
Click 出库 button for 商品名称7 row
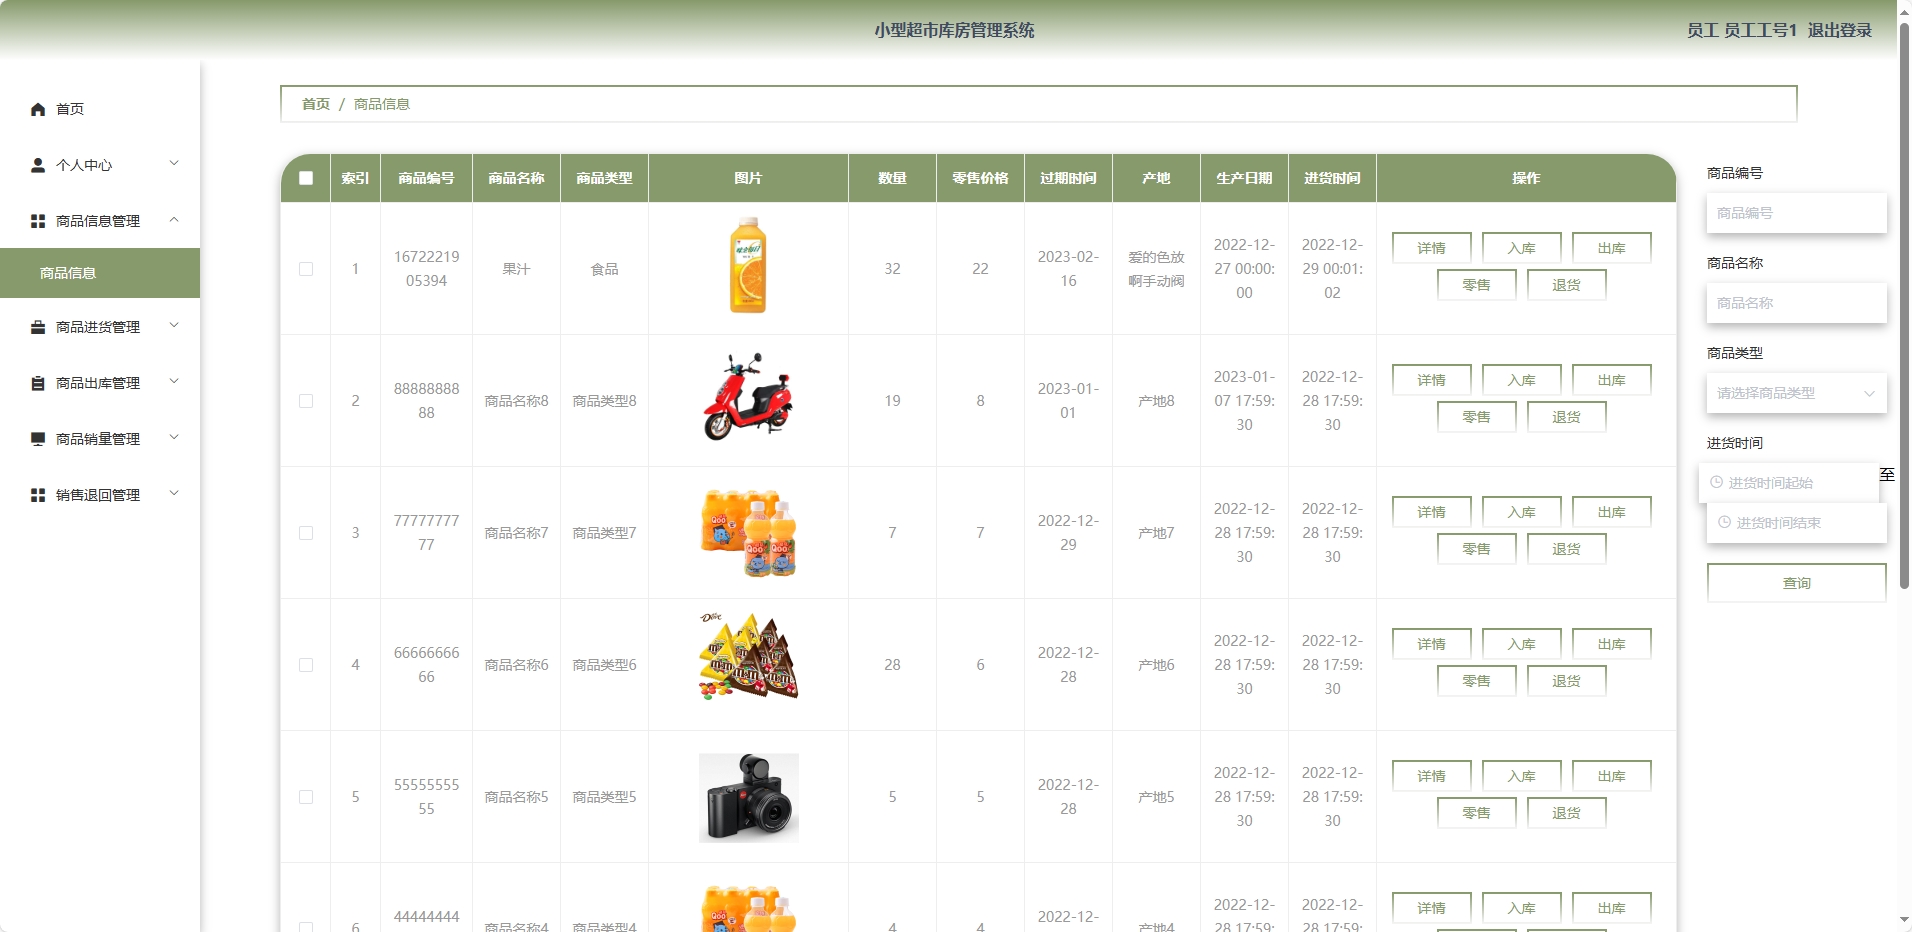[1611, 512]
